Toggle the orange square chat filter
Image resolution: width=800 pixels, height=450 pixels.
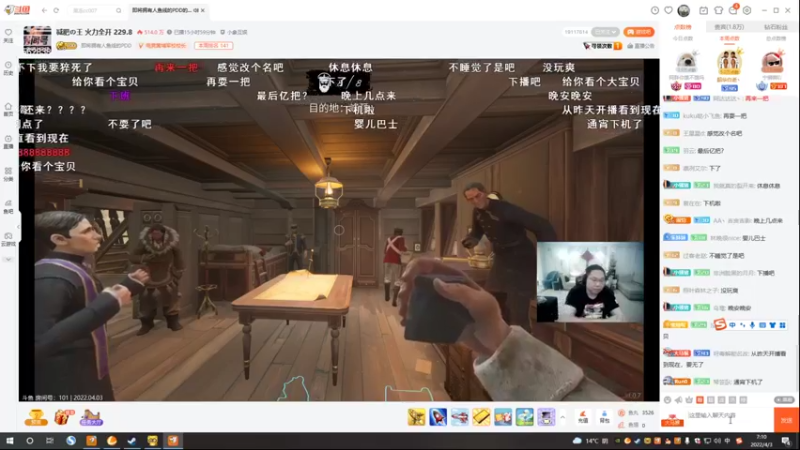point(700,400)
